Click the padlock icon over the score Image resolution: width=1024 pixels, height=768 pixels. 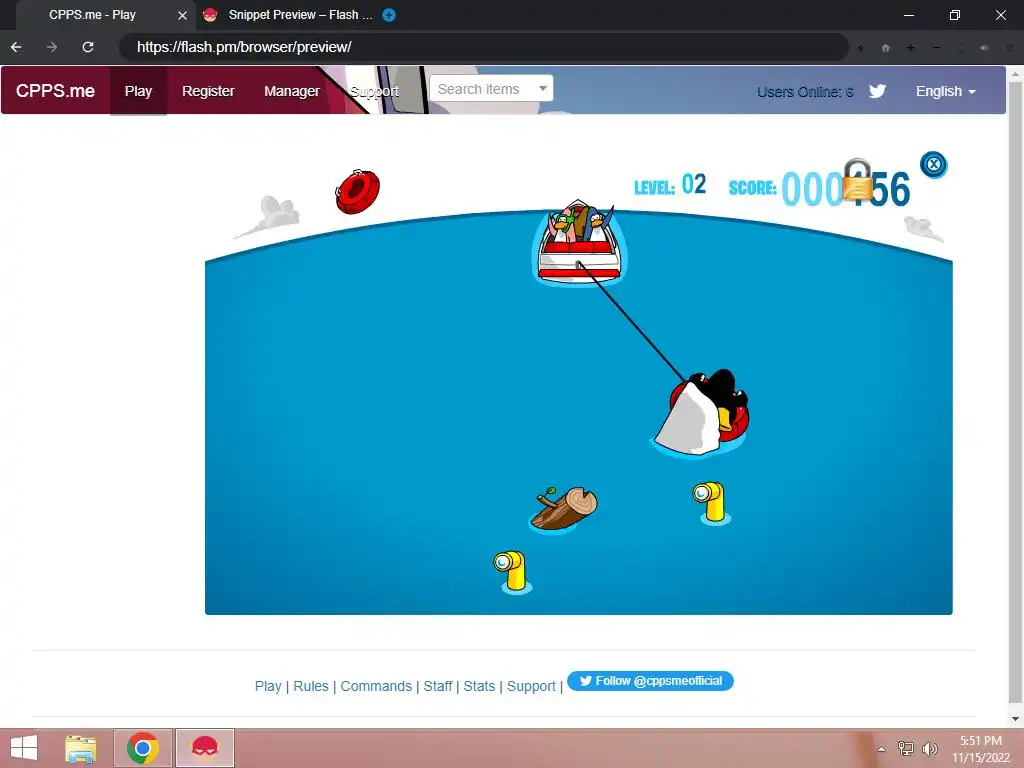tap(857, 180)
